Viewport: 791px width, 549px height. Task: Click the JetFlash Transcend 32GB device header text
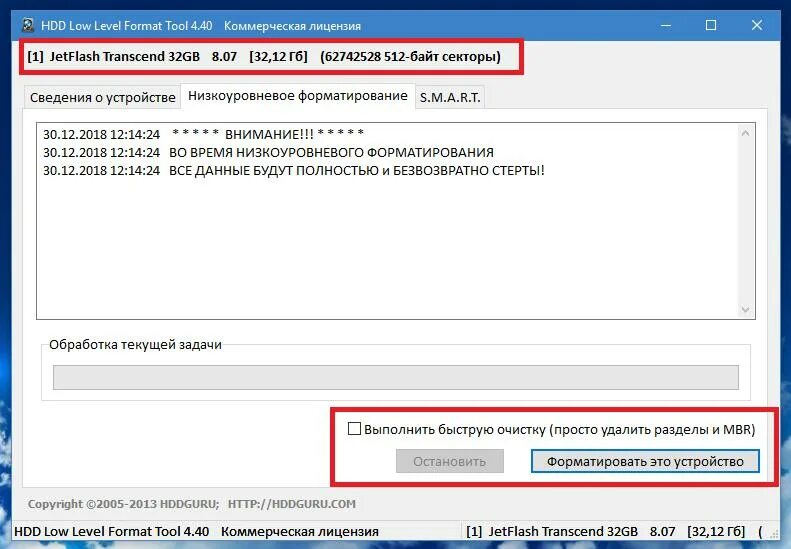(264, 57)
